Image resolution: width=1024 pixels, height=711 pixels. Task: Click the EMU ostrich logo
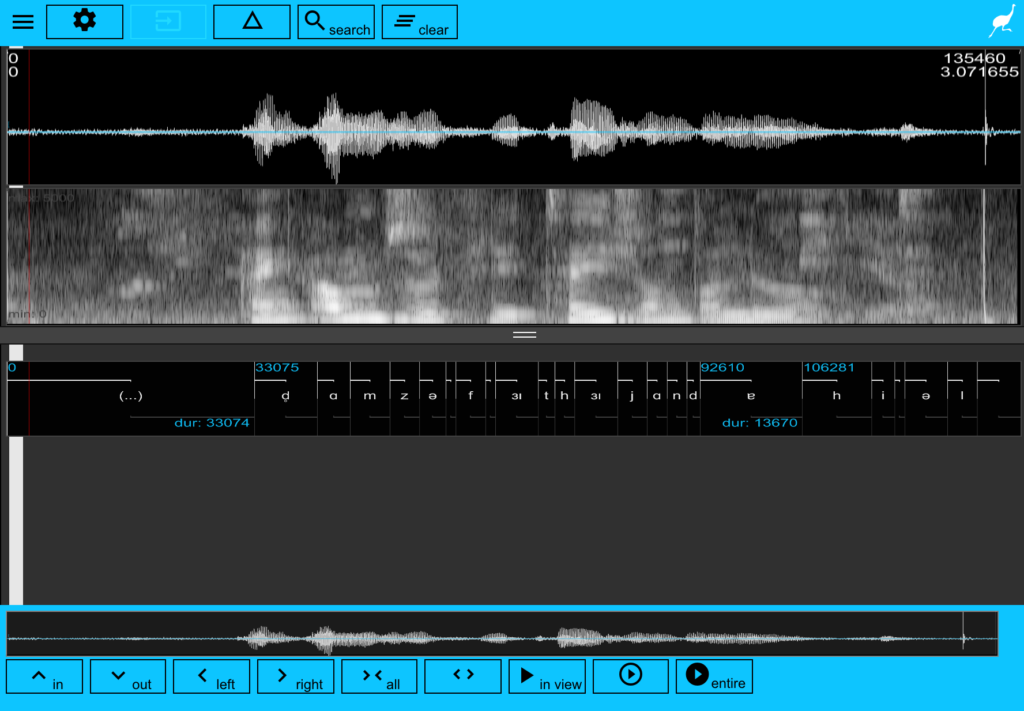1001,22
